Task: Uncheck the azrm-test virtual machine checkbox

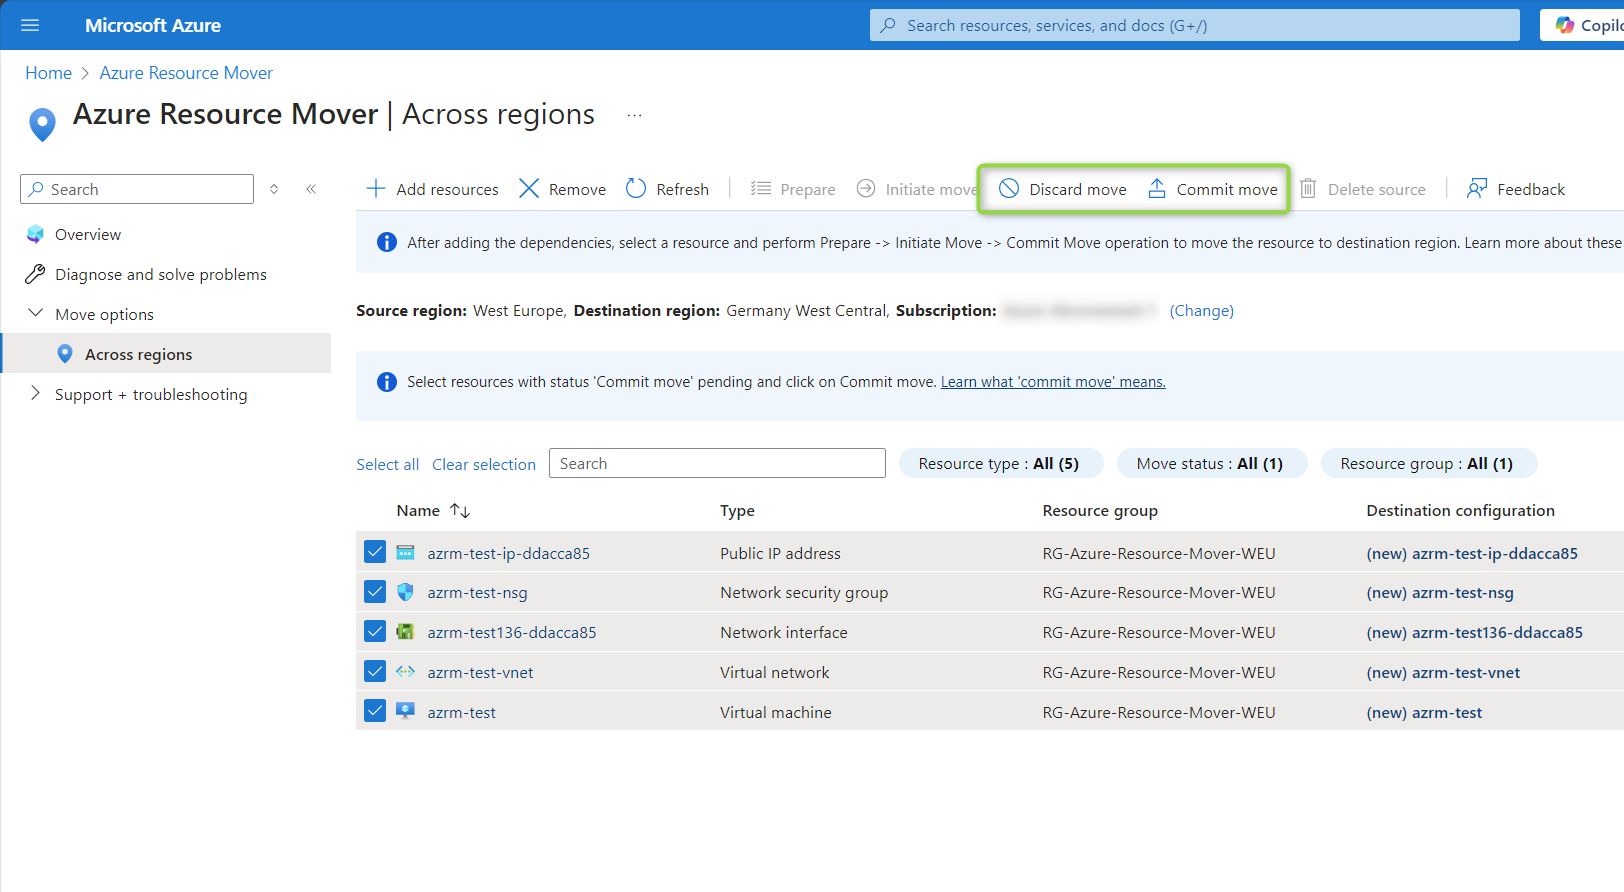Action: tap(375, 711)
